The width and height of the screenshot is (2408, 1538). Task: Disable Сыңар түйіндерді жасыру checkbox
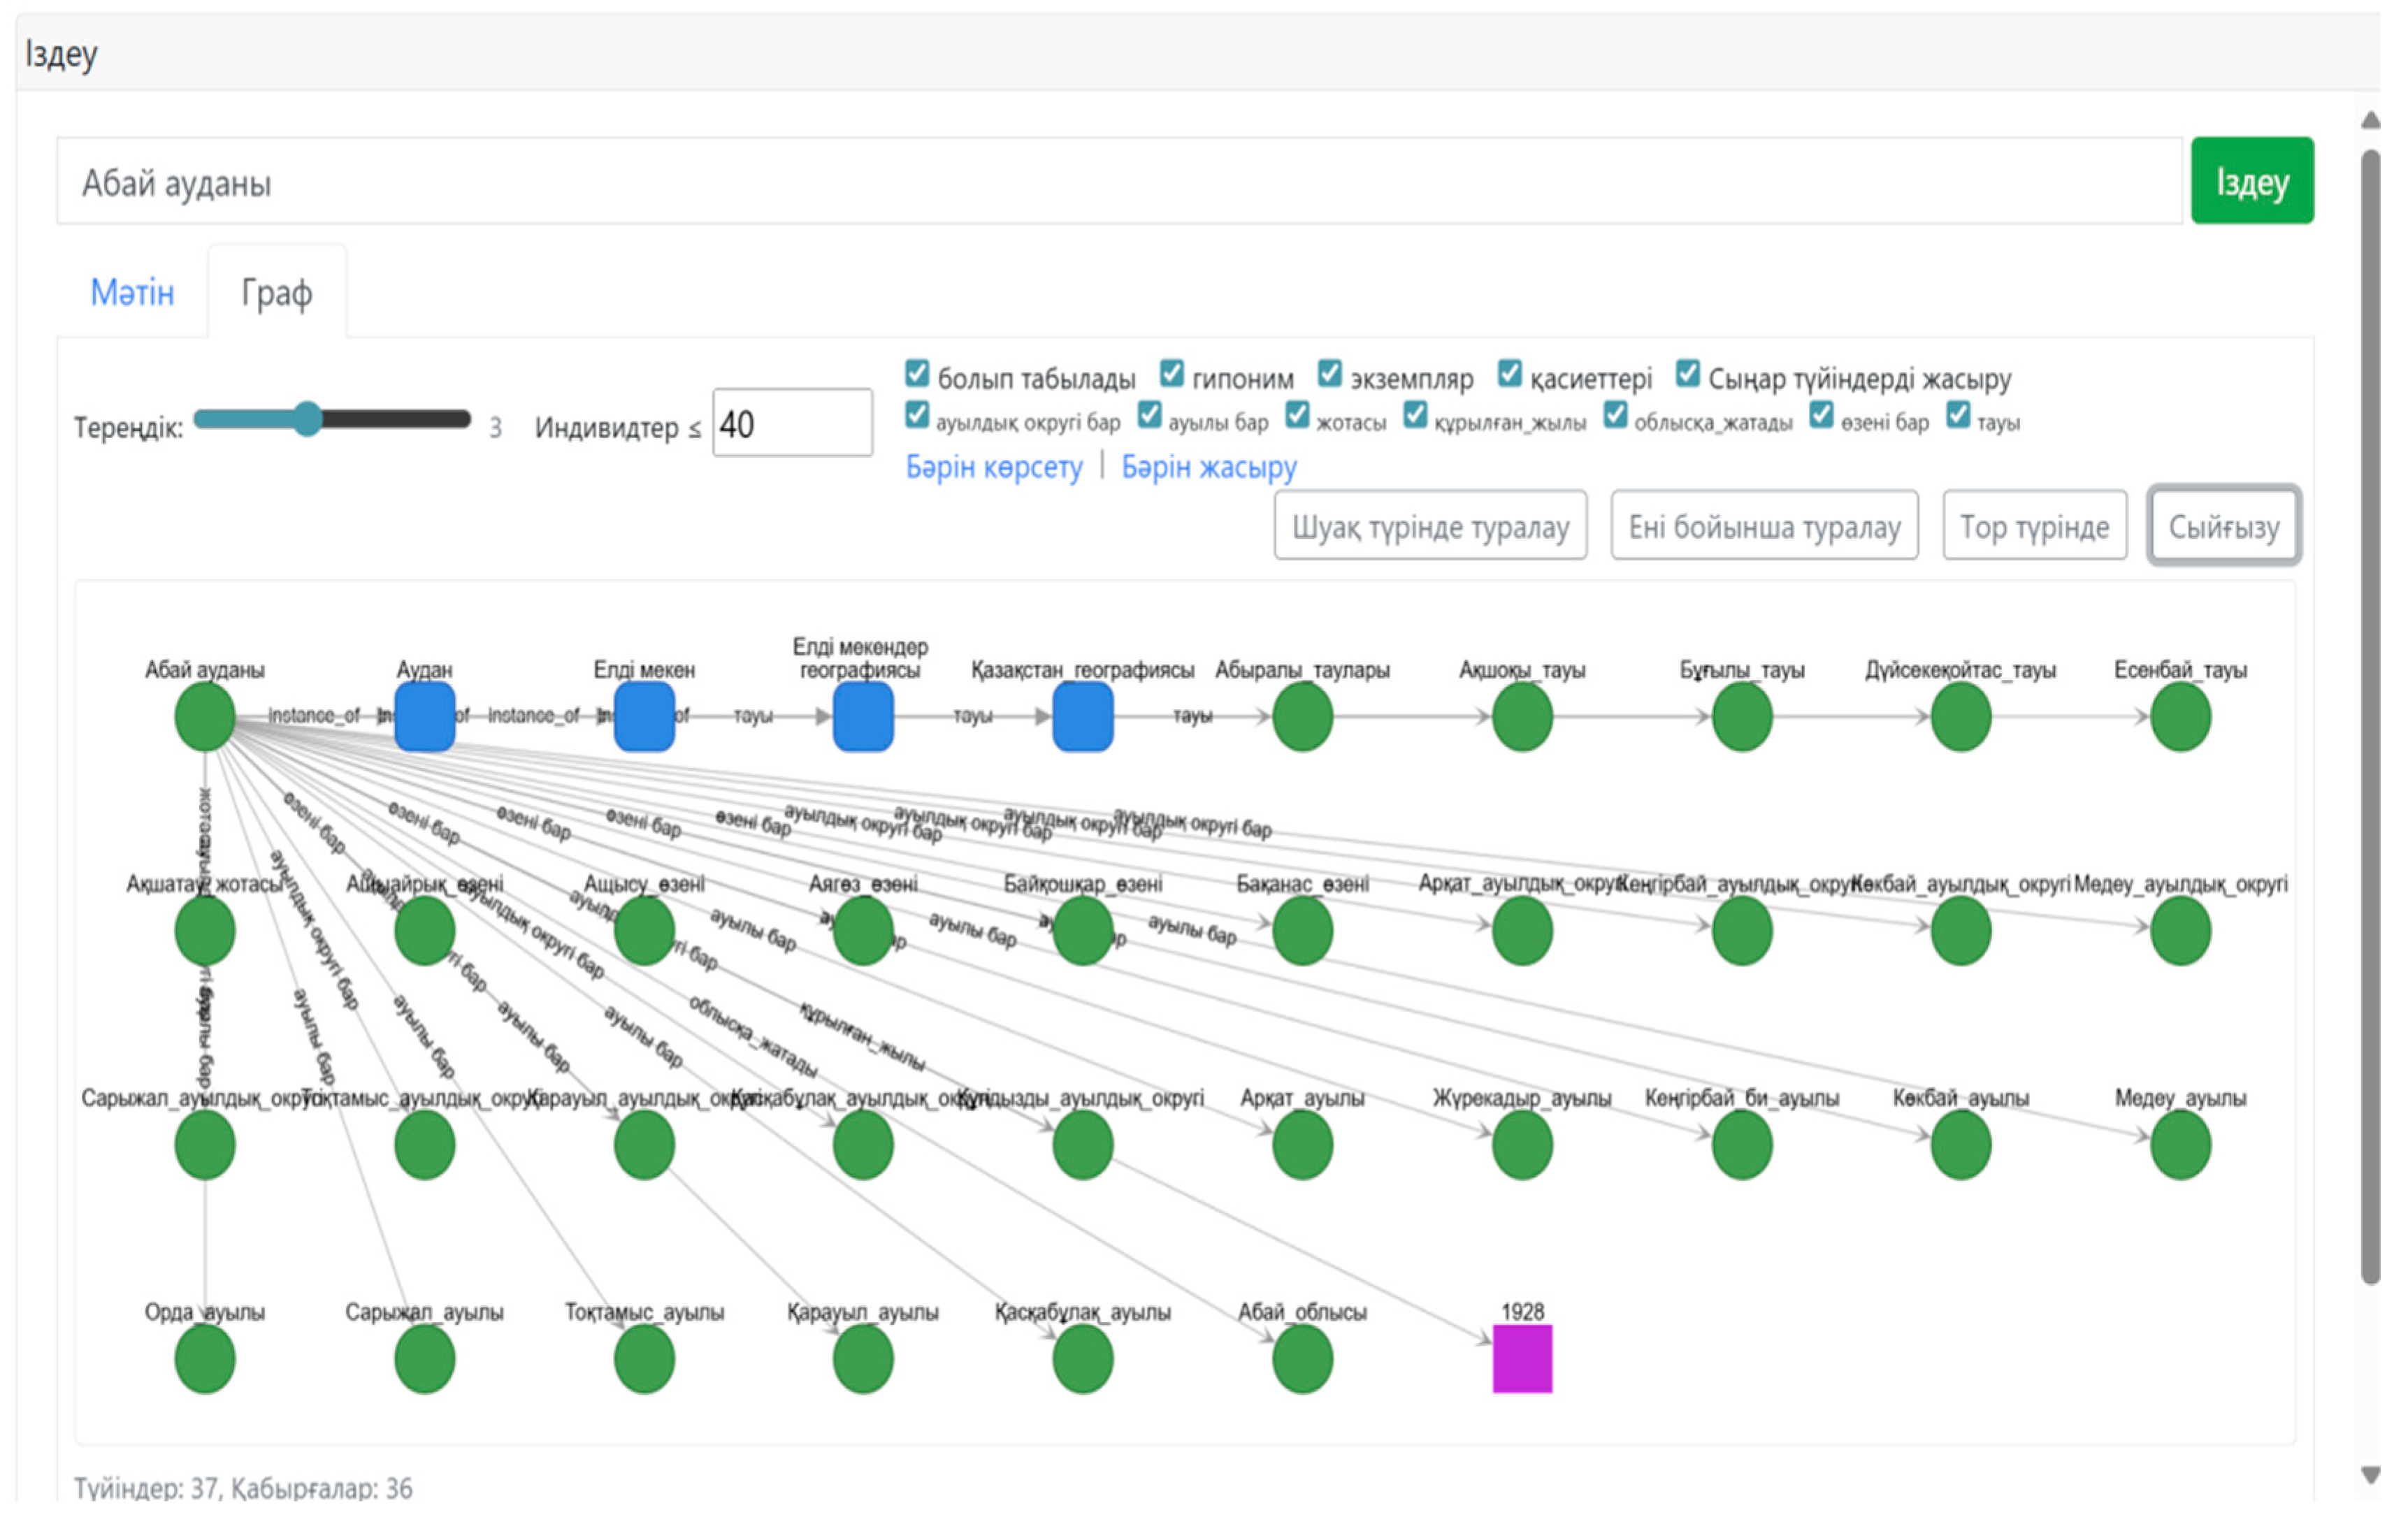1688,374
